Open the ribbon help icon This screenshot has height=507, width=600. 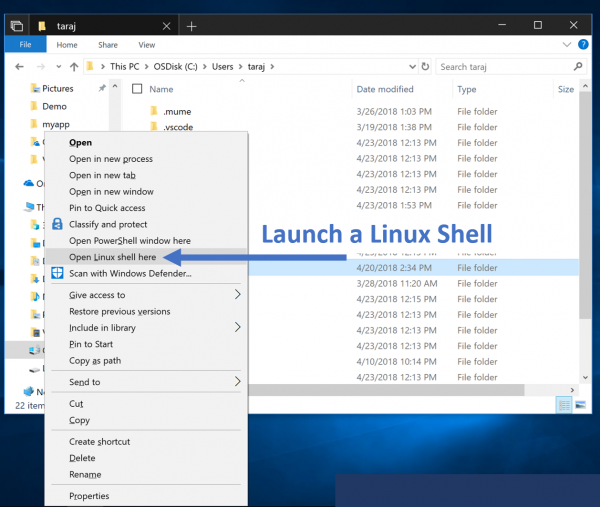tap(582, 45)
